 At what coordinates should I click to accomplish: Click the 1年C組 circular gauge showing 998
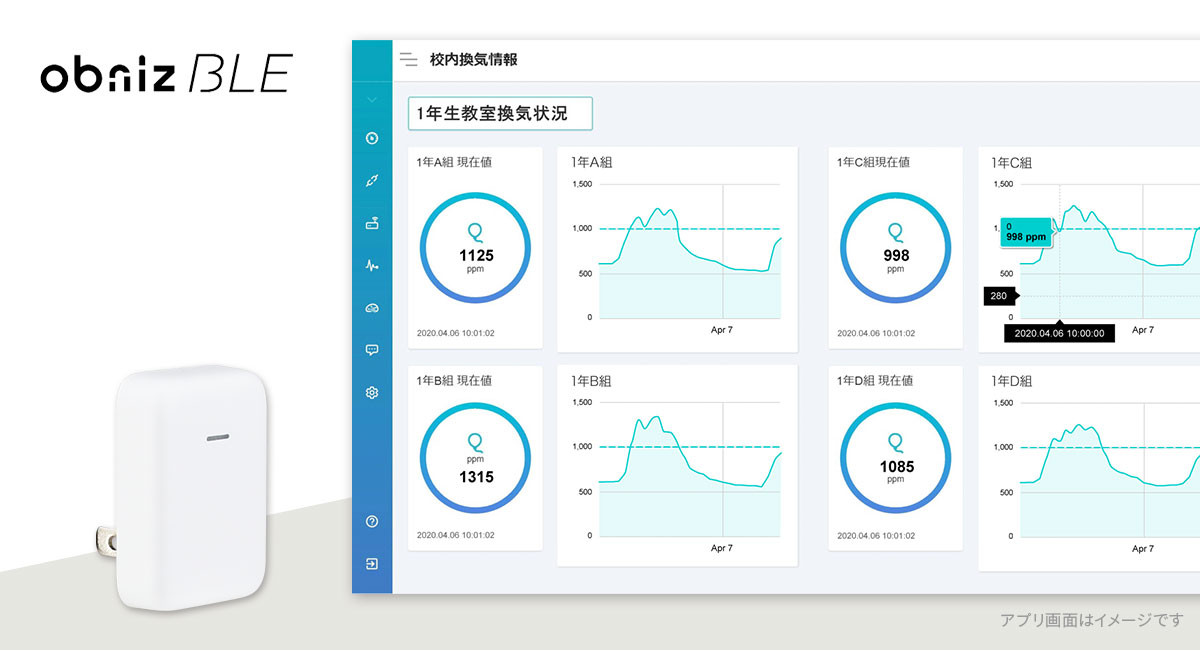(895, 247)
